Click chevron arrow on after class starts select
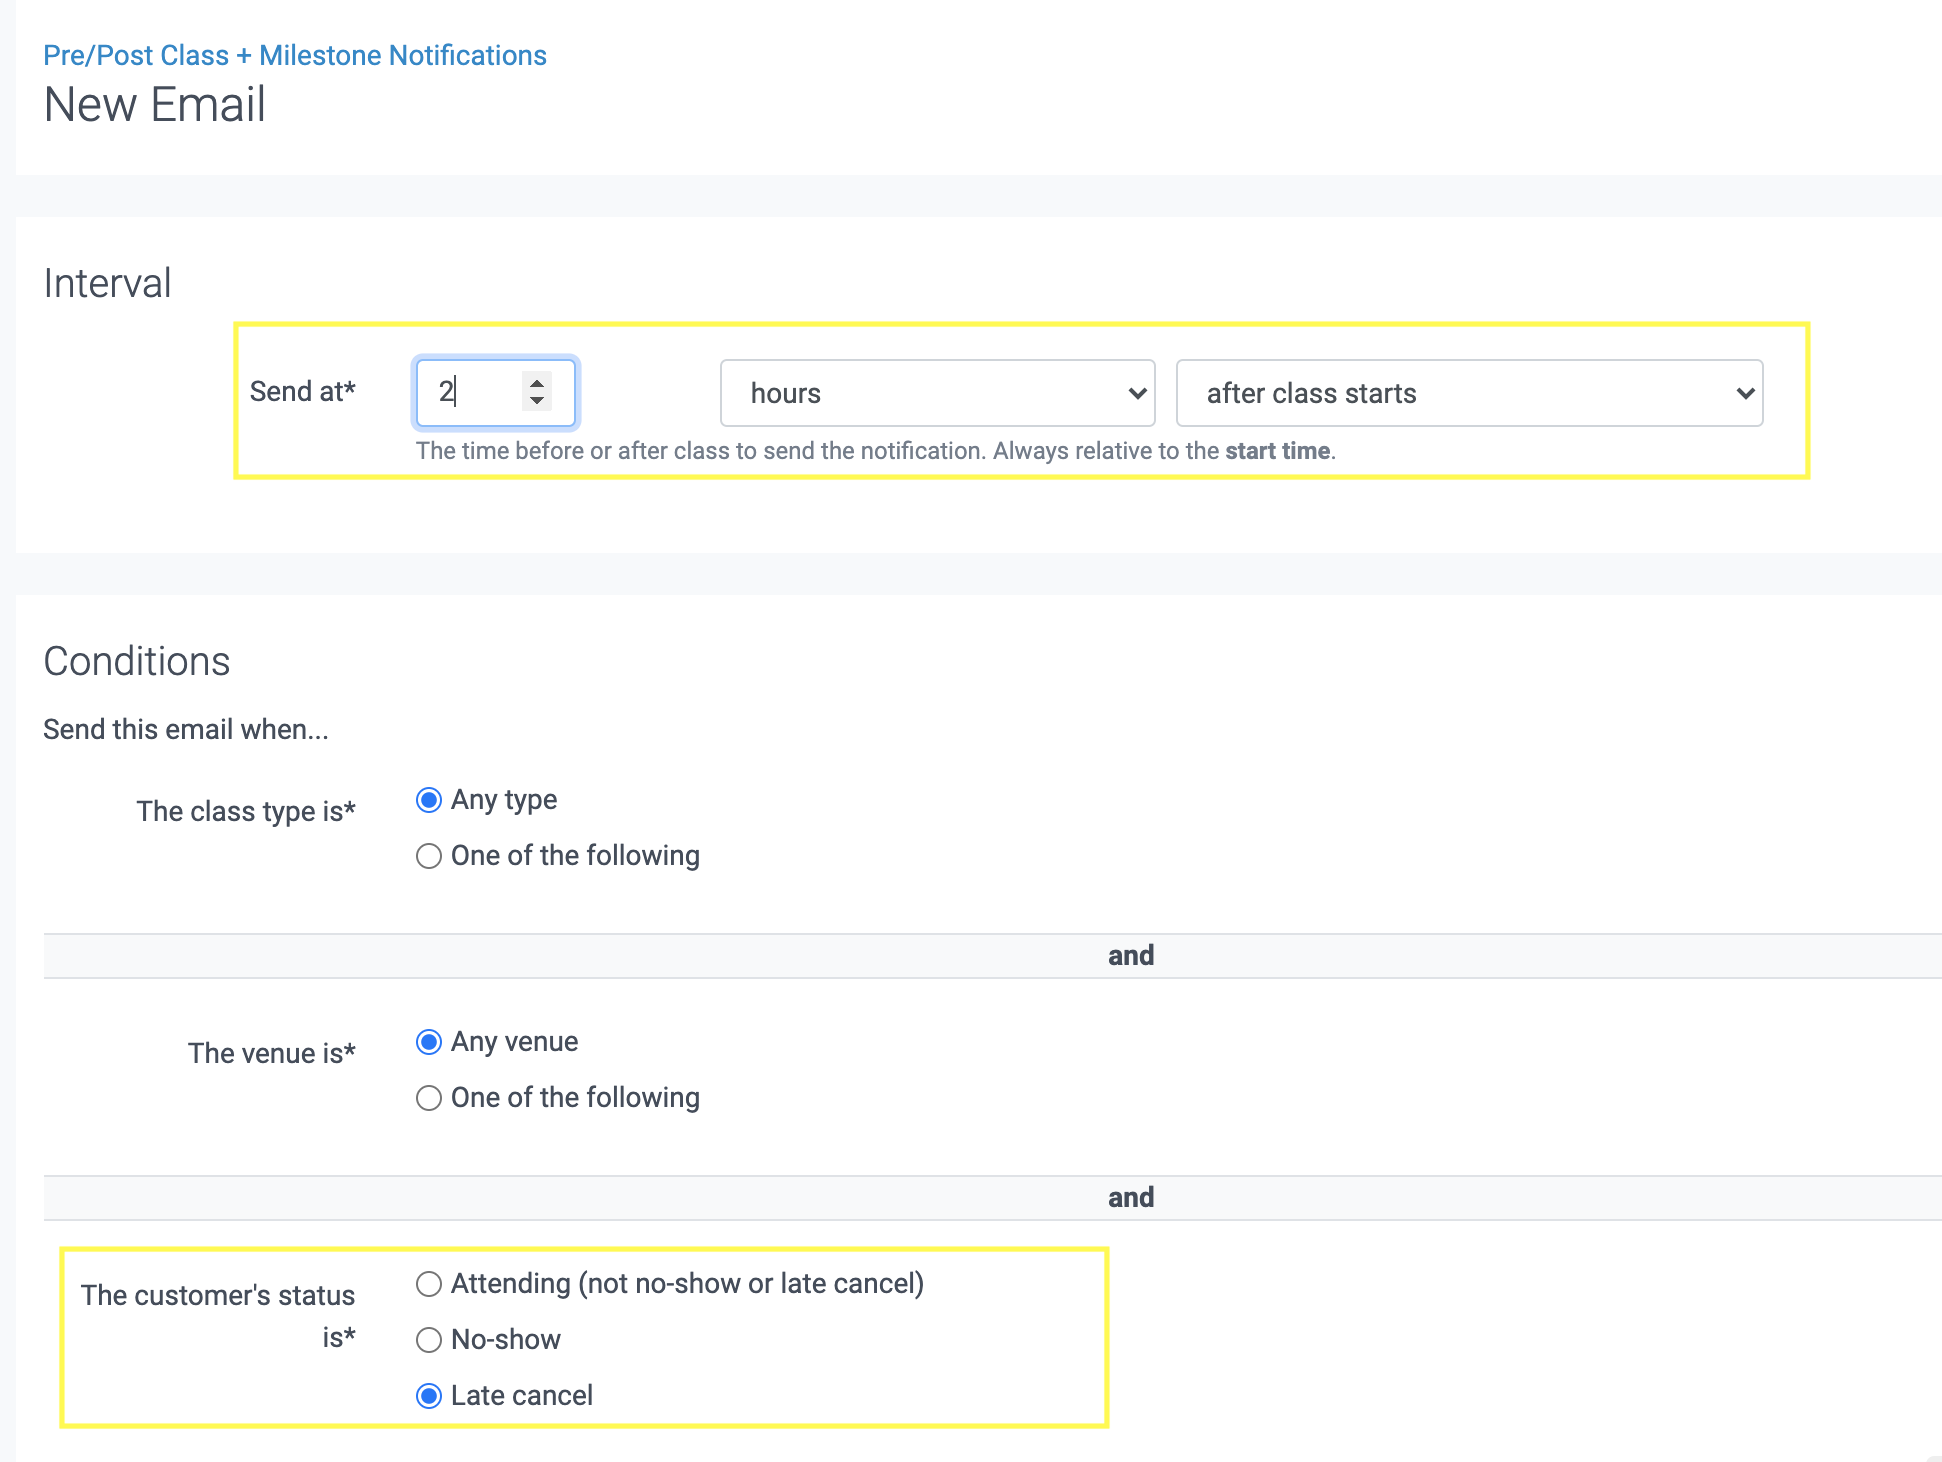Image resolution: width=1942 pixels, height=1462 pixels. click(1745, 393)
